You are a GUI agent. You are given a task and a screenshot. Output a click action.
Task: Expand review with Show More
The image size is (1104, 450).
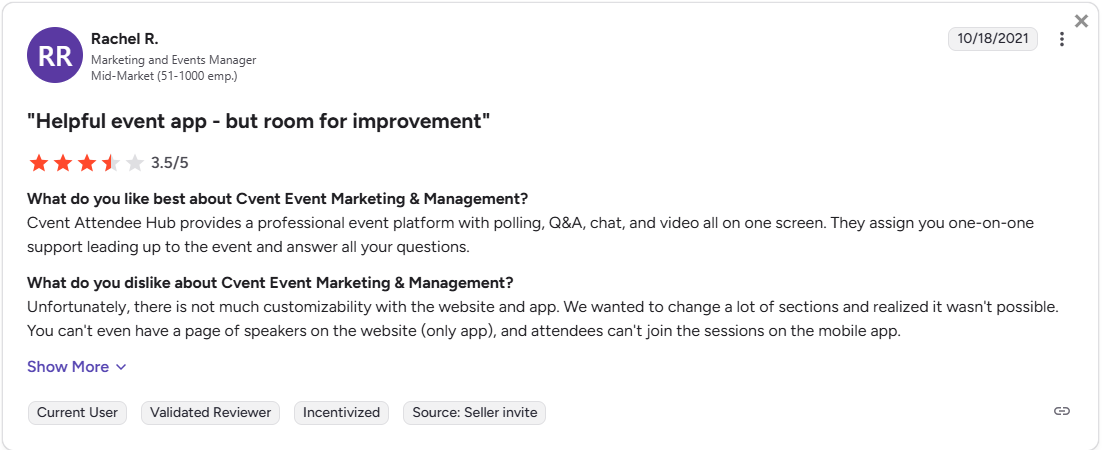pyautogui.click(x=68, y=367)
